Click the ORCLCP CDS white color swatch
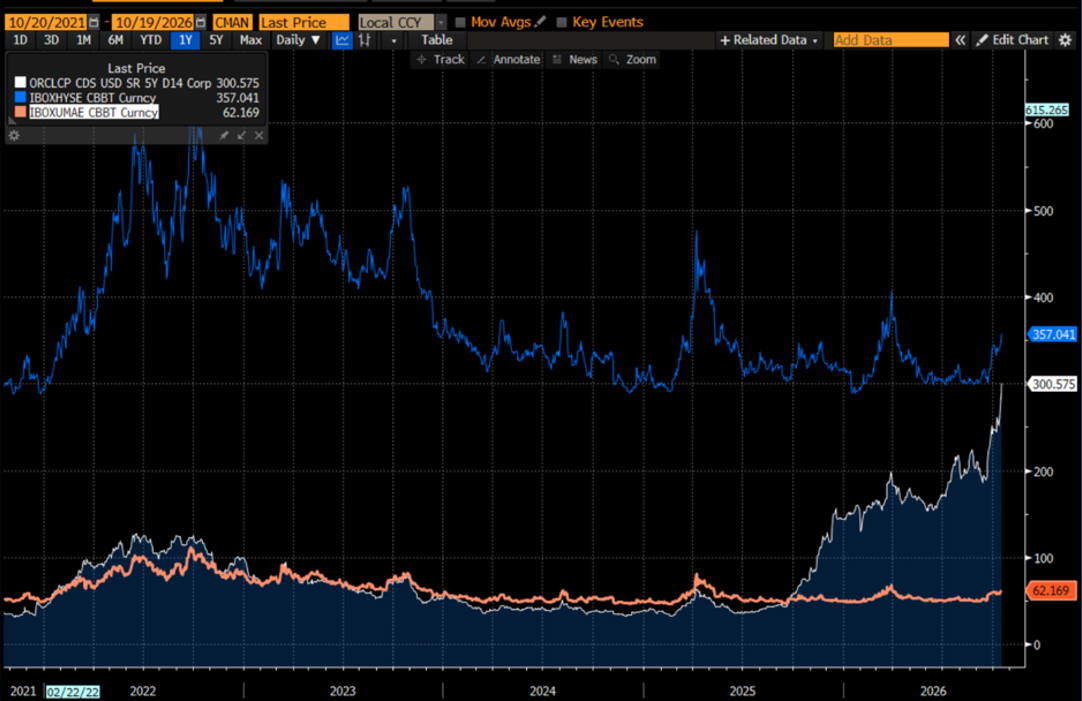The width and height of the screenshot is (1082, 701). (x=21, y=83)
